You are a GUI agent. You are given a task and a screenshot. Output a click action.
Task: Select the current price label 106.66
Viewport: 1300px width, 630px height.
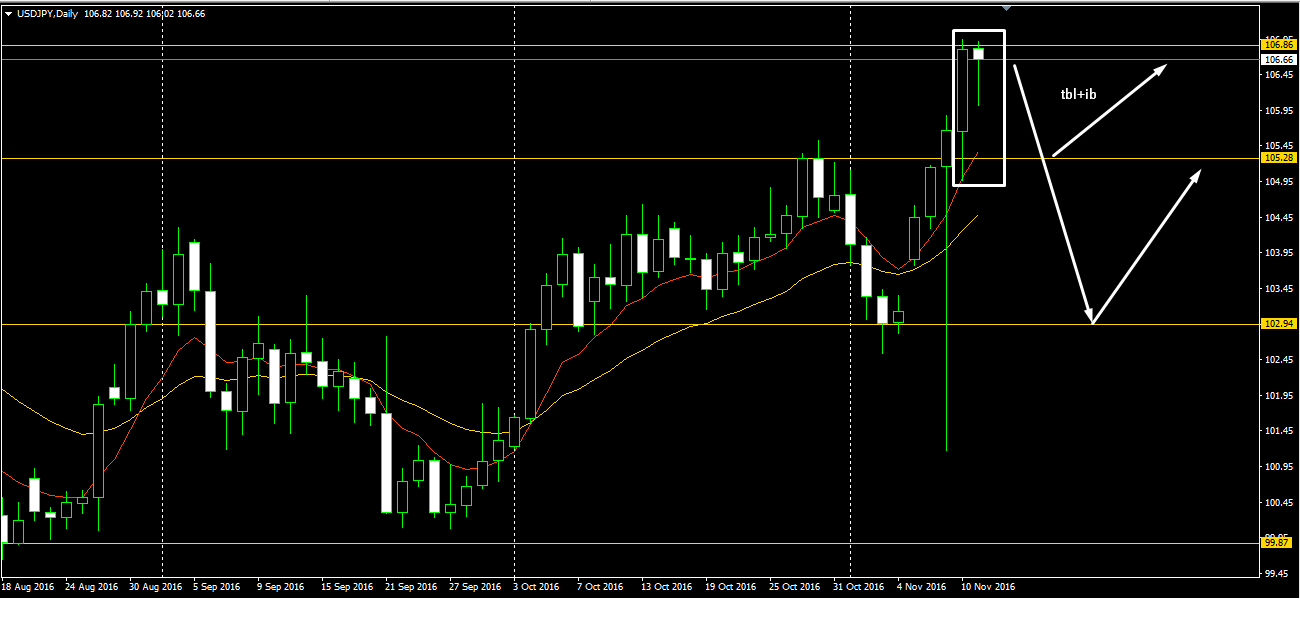click(1279, 59)
